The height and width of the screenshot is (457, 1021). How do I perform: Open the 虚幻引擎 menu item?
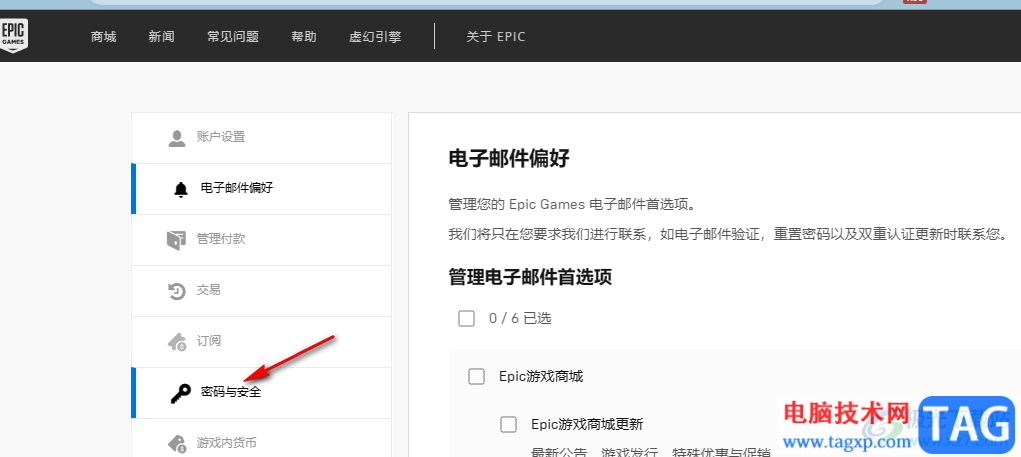(x=375, y=36)
